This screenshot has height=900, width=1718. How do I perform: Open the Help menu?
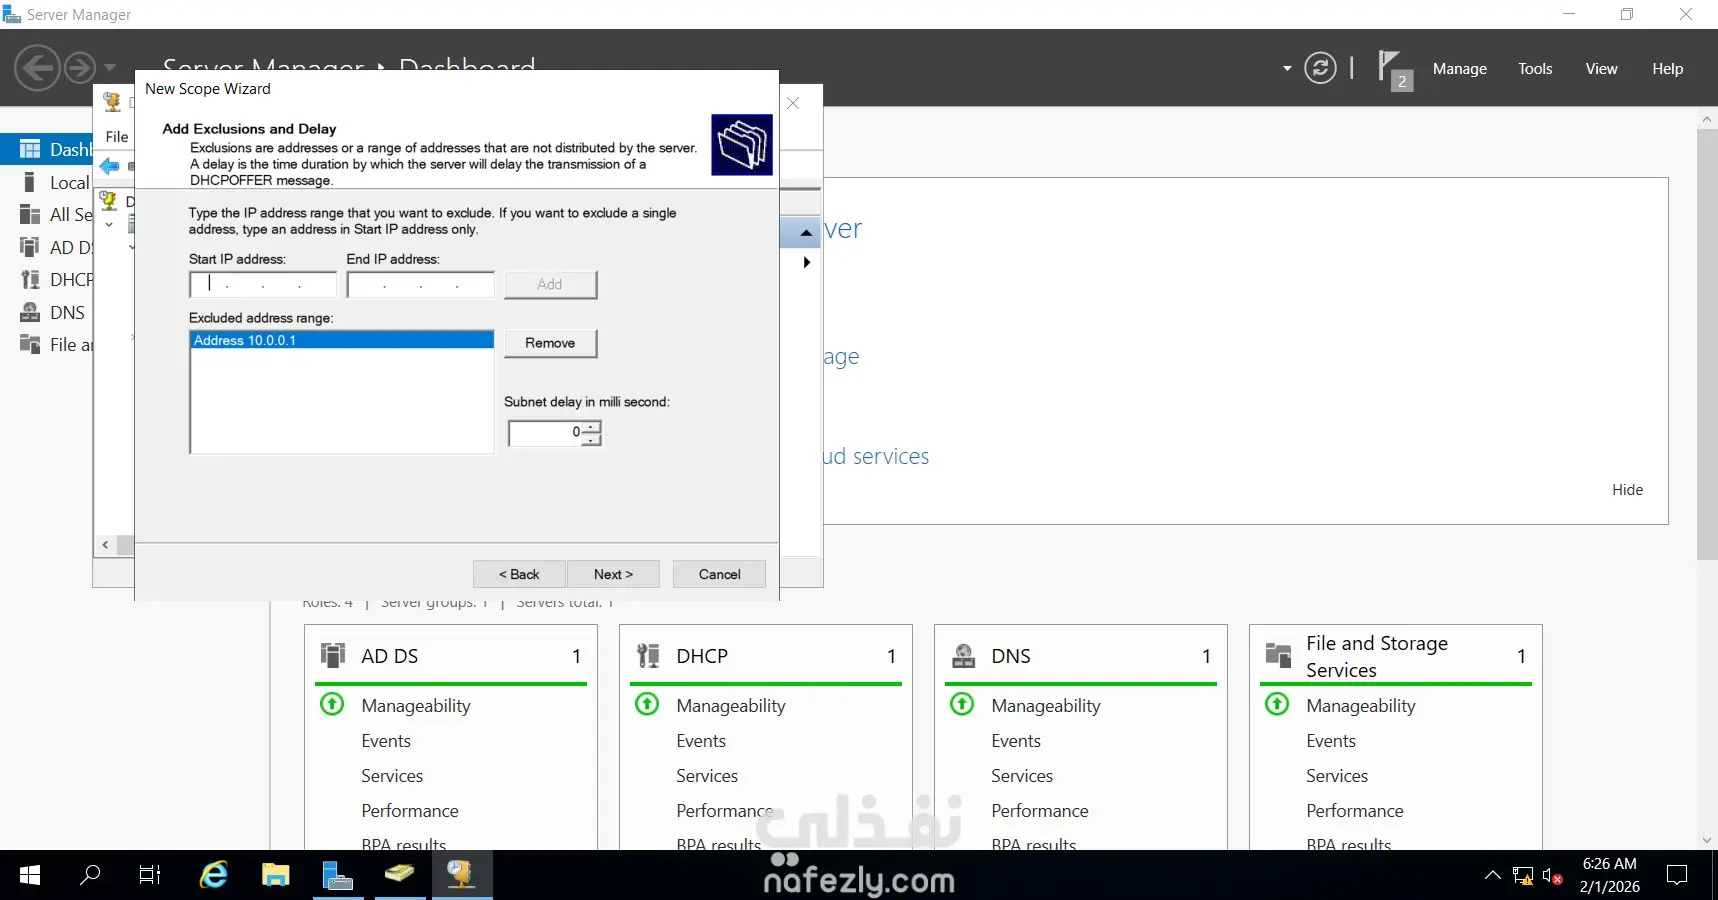tap(1667, 69)
